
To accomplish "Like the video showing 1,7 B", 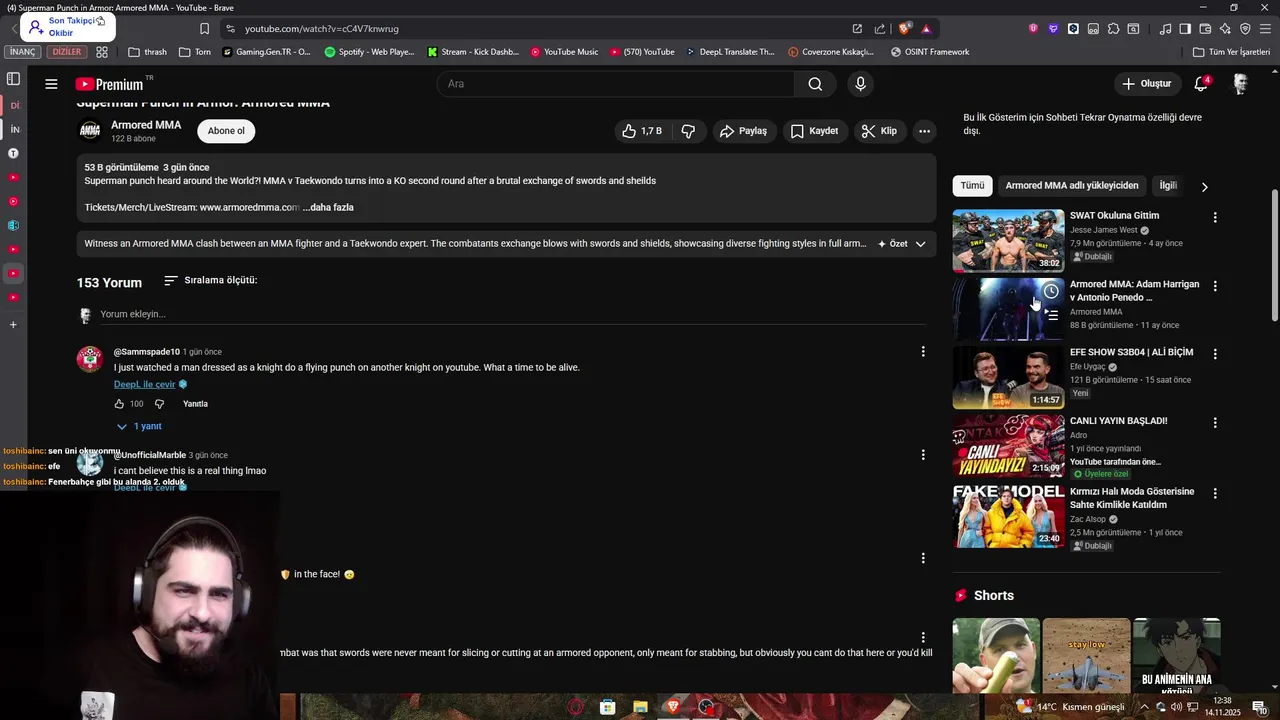I will pos(641,131).
